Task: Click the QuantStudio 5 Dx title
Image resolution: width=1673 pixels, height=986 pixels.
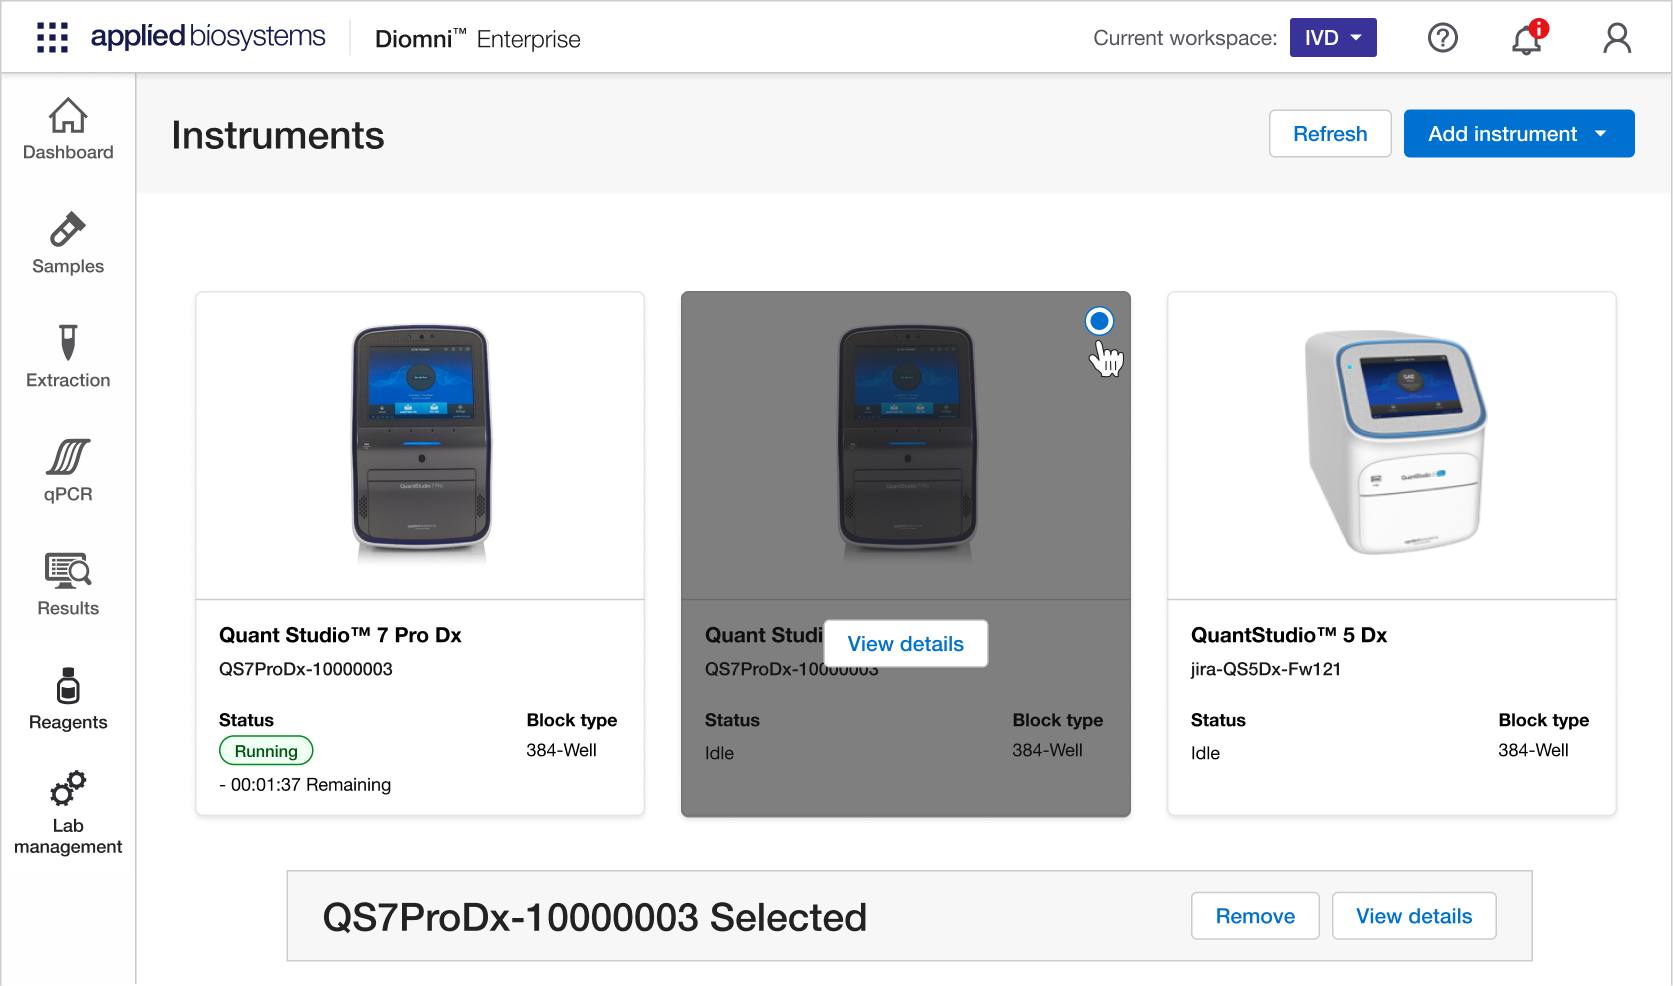Action: [x=1289, y=635]
